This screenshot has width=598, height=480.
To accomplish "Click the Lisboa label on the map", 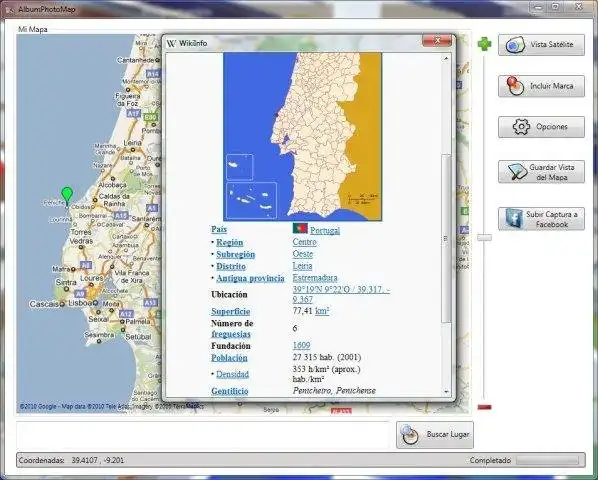I will tap(80, 303).
